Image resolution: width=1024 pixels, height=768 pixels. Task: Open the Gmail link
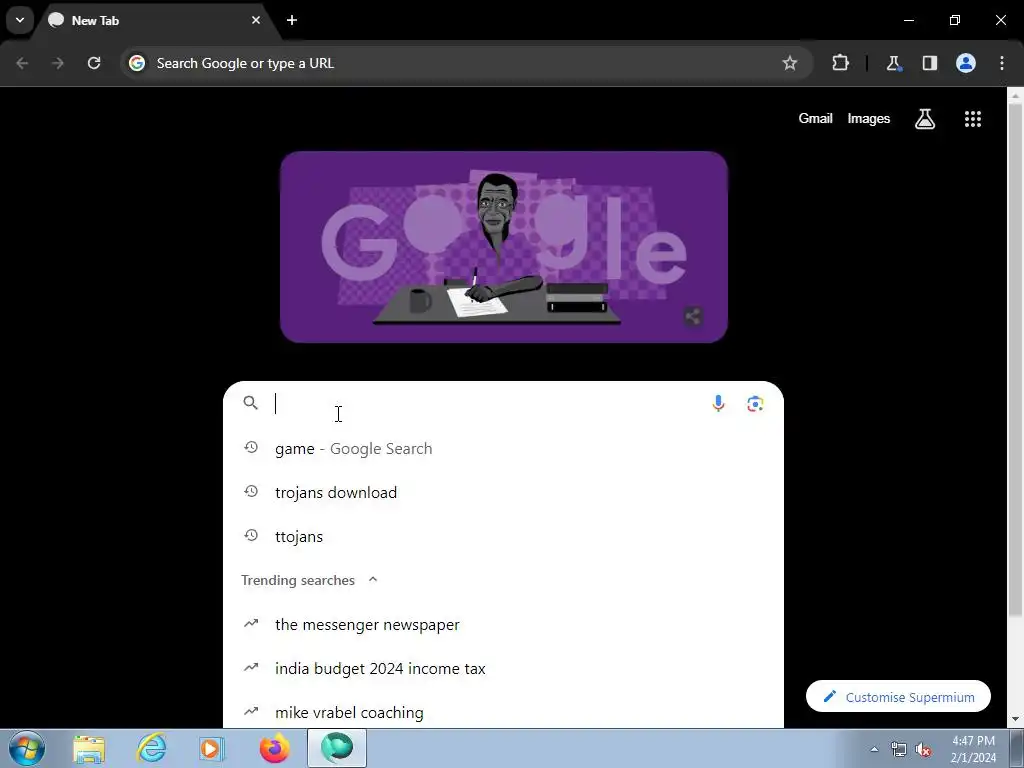click(815, 119)
